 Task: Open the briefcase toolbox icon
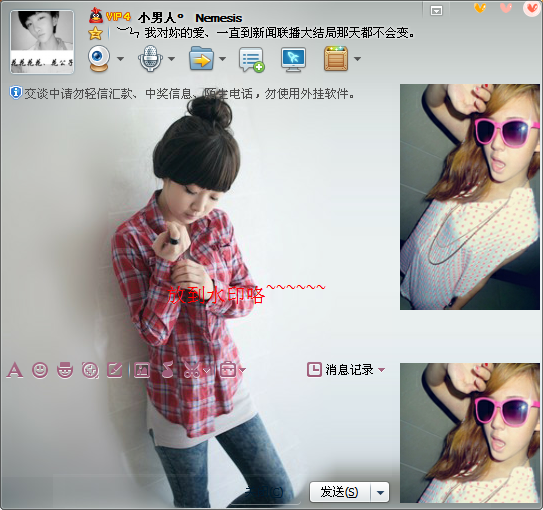(228, 370)
